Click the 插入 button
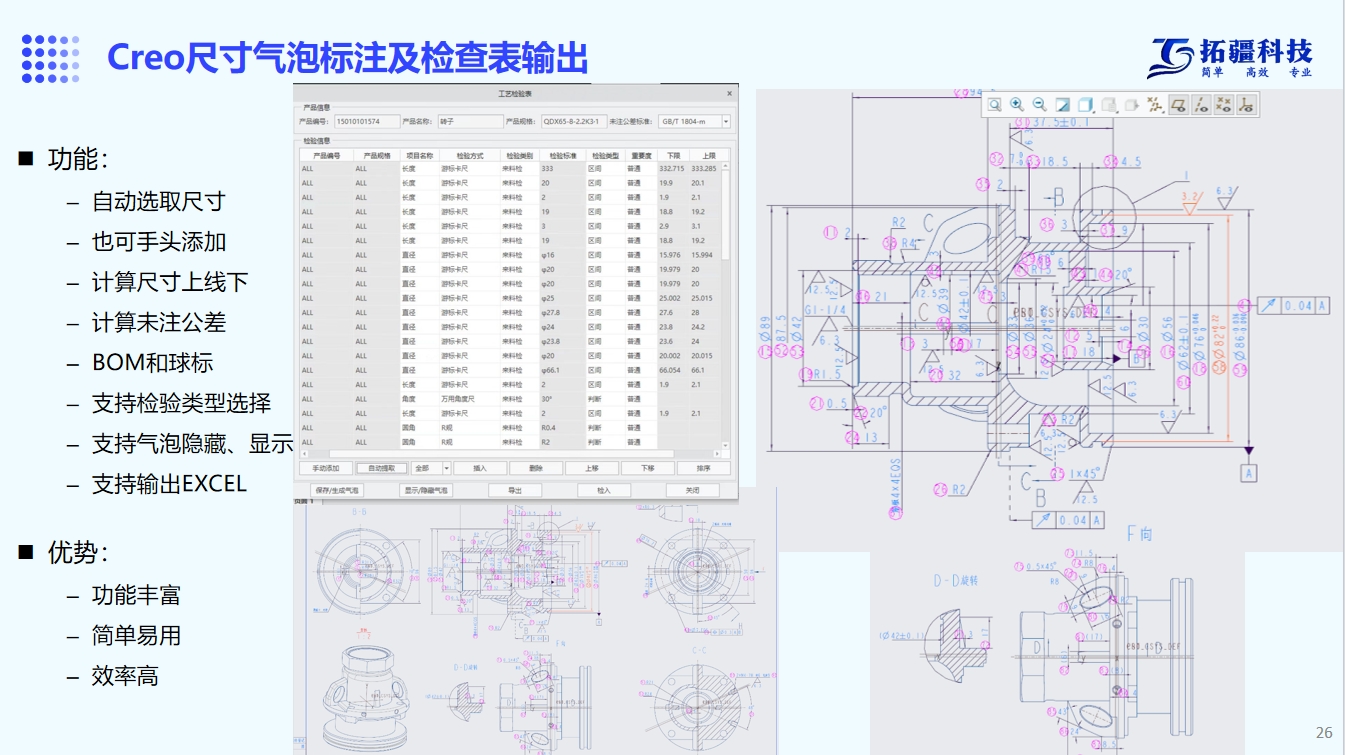 click(480, 468)
